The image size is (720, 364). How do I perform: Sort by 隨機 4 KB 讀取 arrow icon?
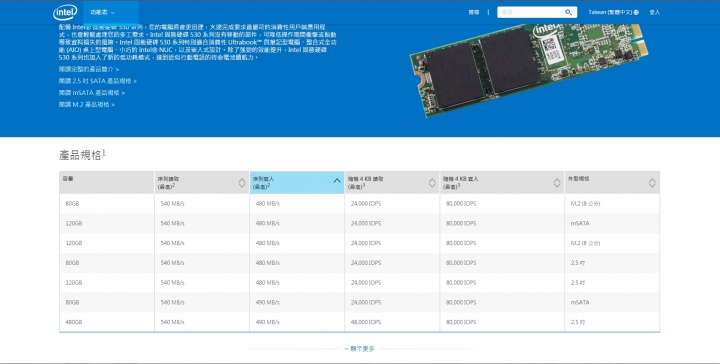[432, 183]
